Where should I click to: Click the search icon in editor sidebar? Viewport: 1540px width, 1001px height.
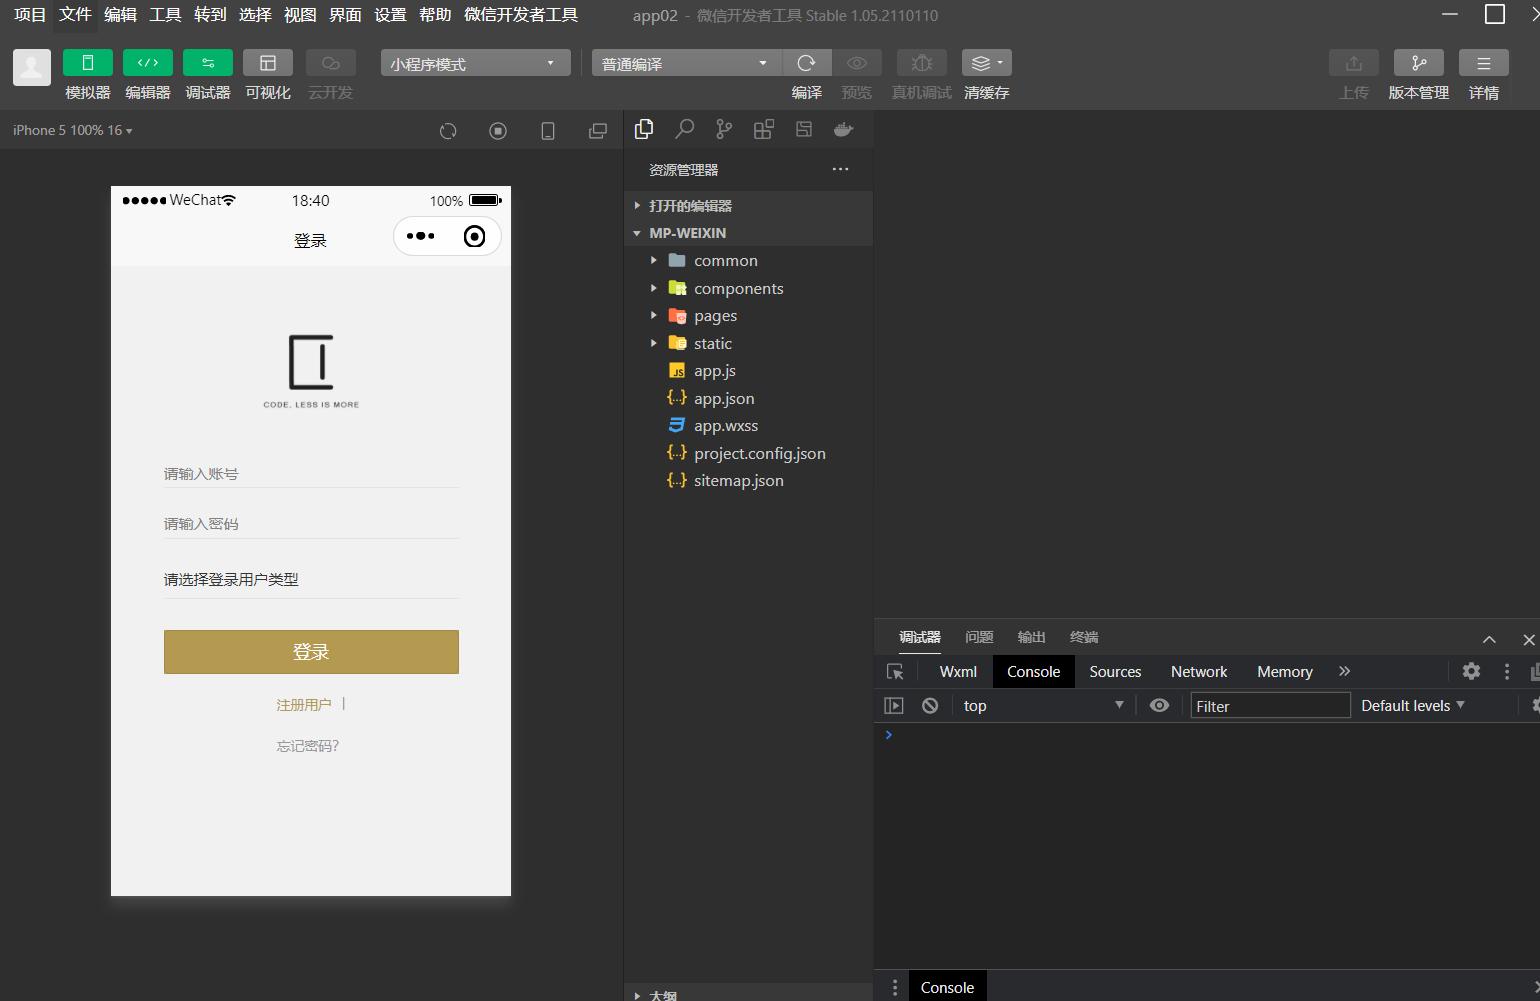tap(684, 130)
